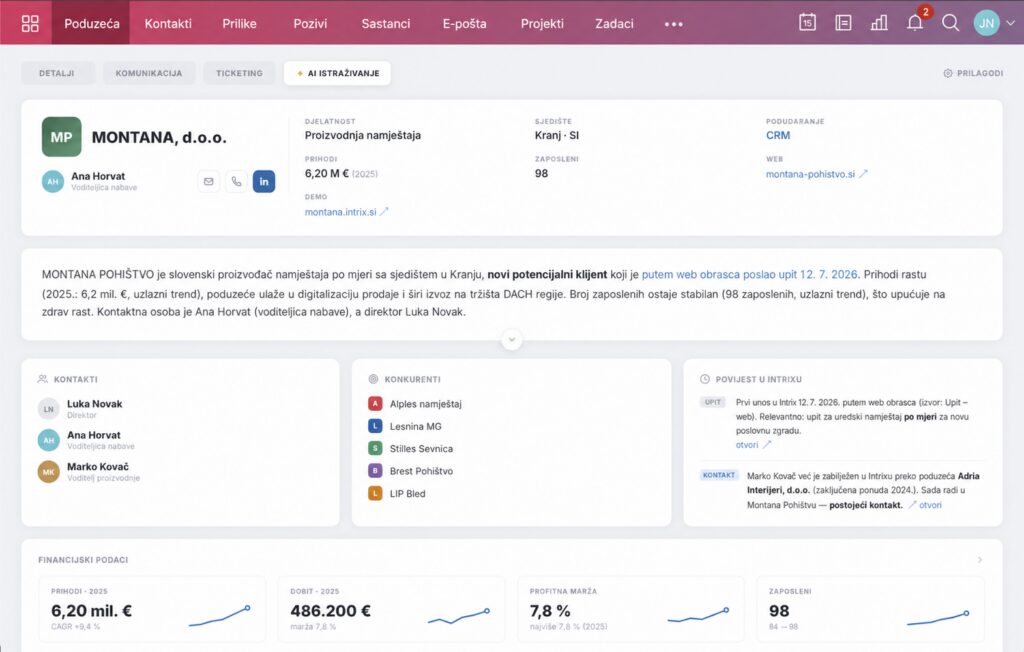Image resolution: width=1024 pixels, height=652 pixels.
Task: Open the E-pošta module
Action: [x=464, y=24]
